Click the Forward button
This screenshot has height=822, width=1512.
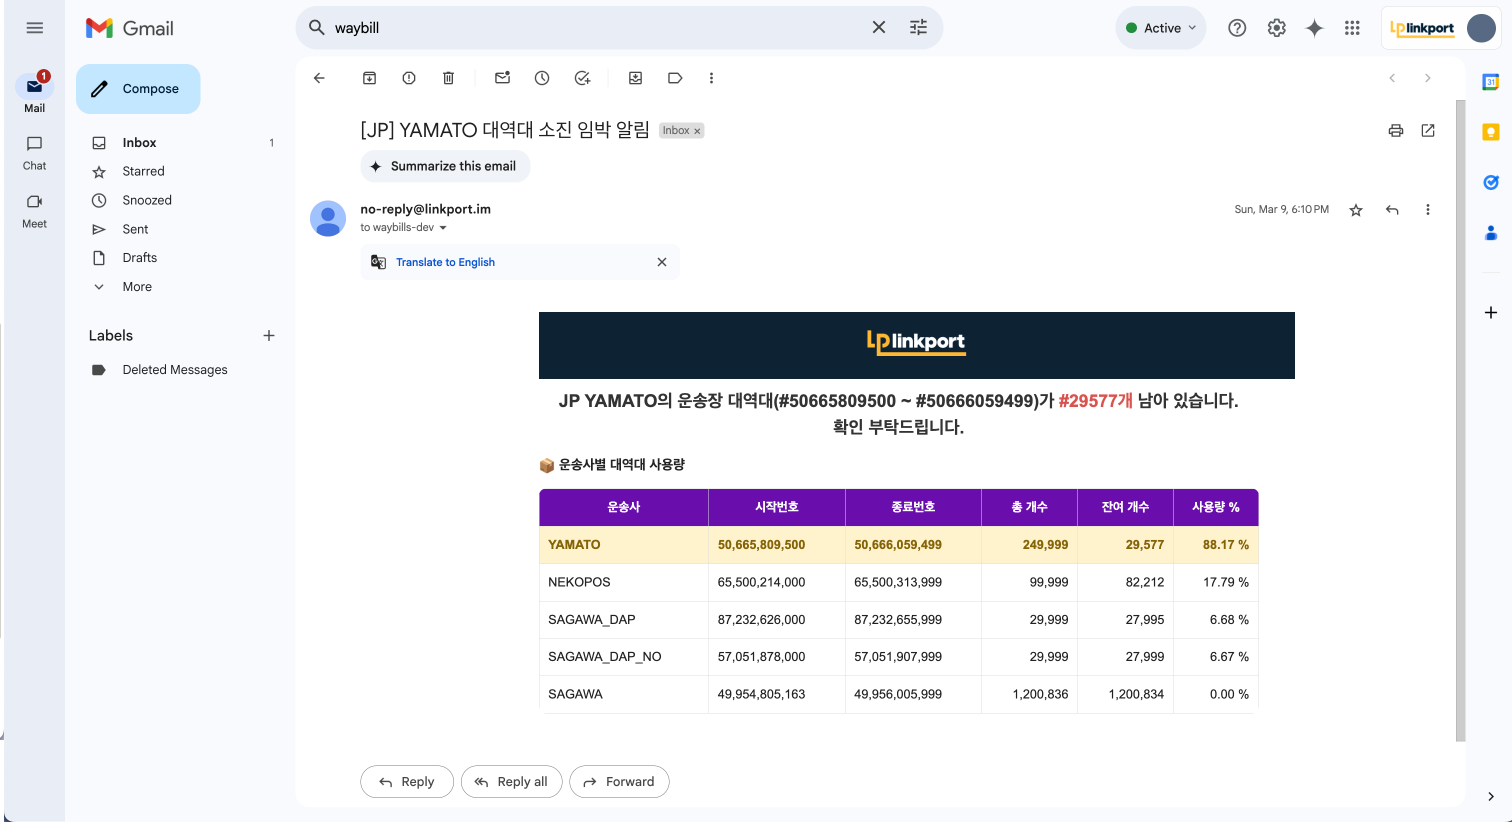[619, 782]
